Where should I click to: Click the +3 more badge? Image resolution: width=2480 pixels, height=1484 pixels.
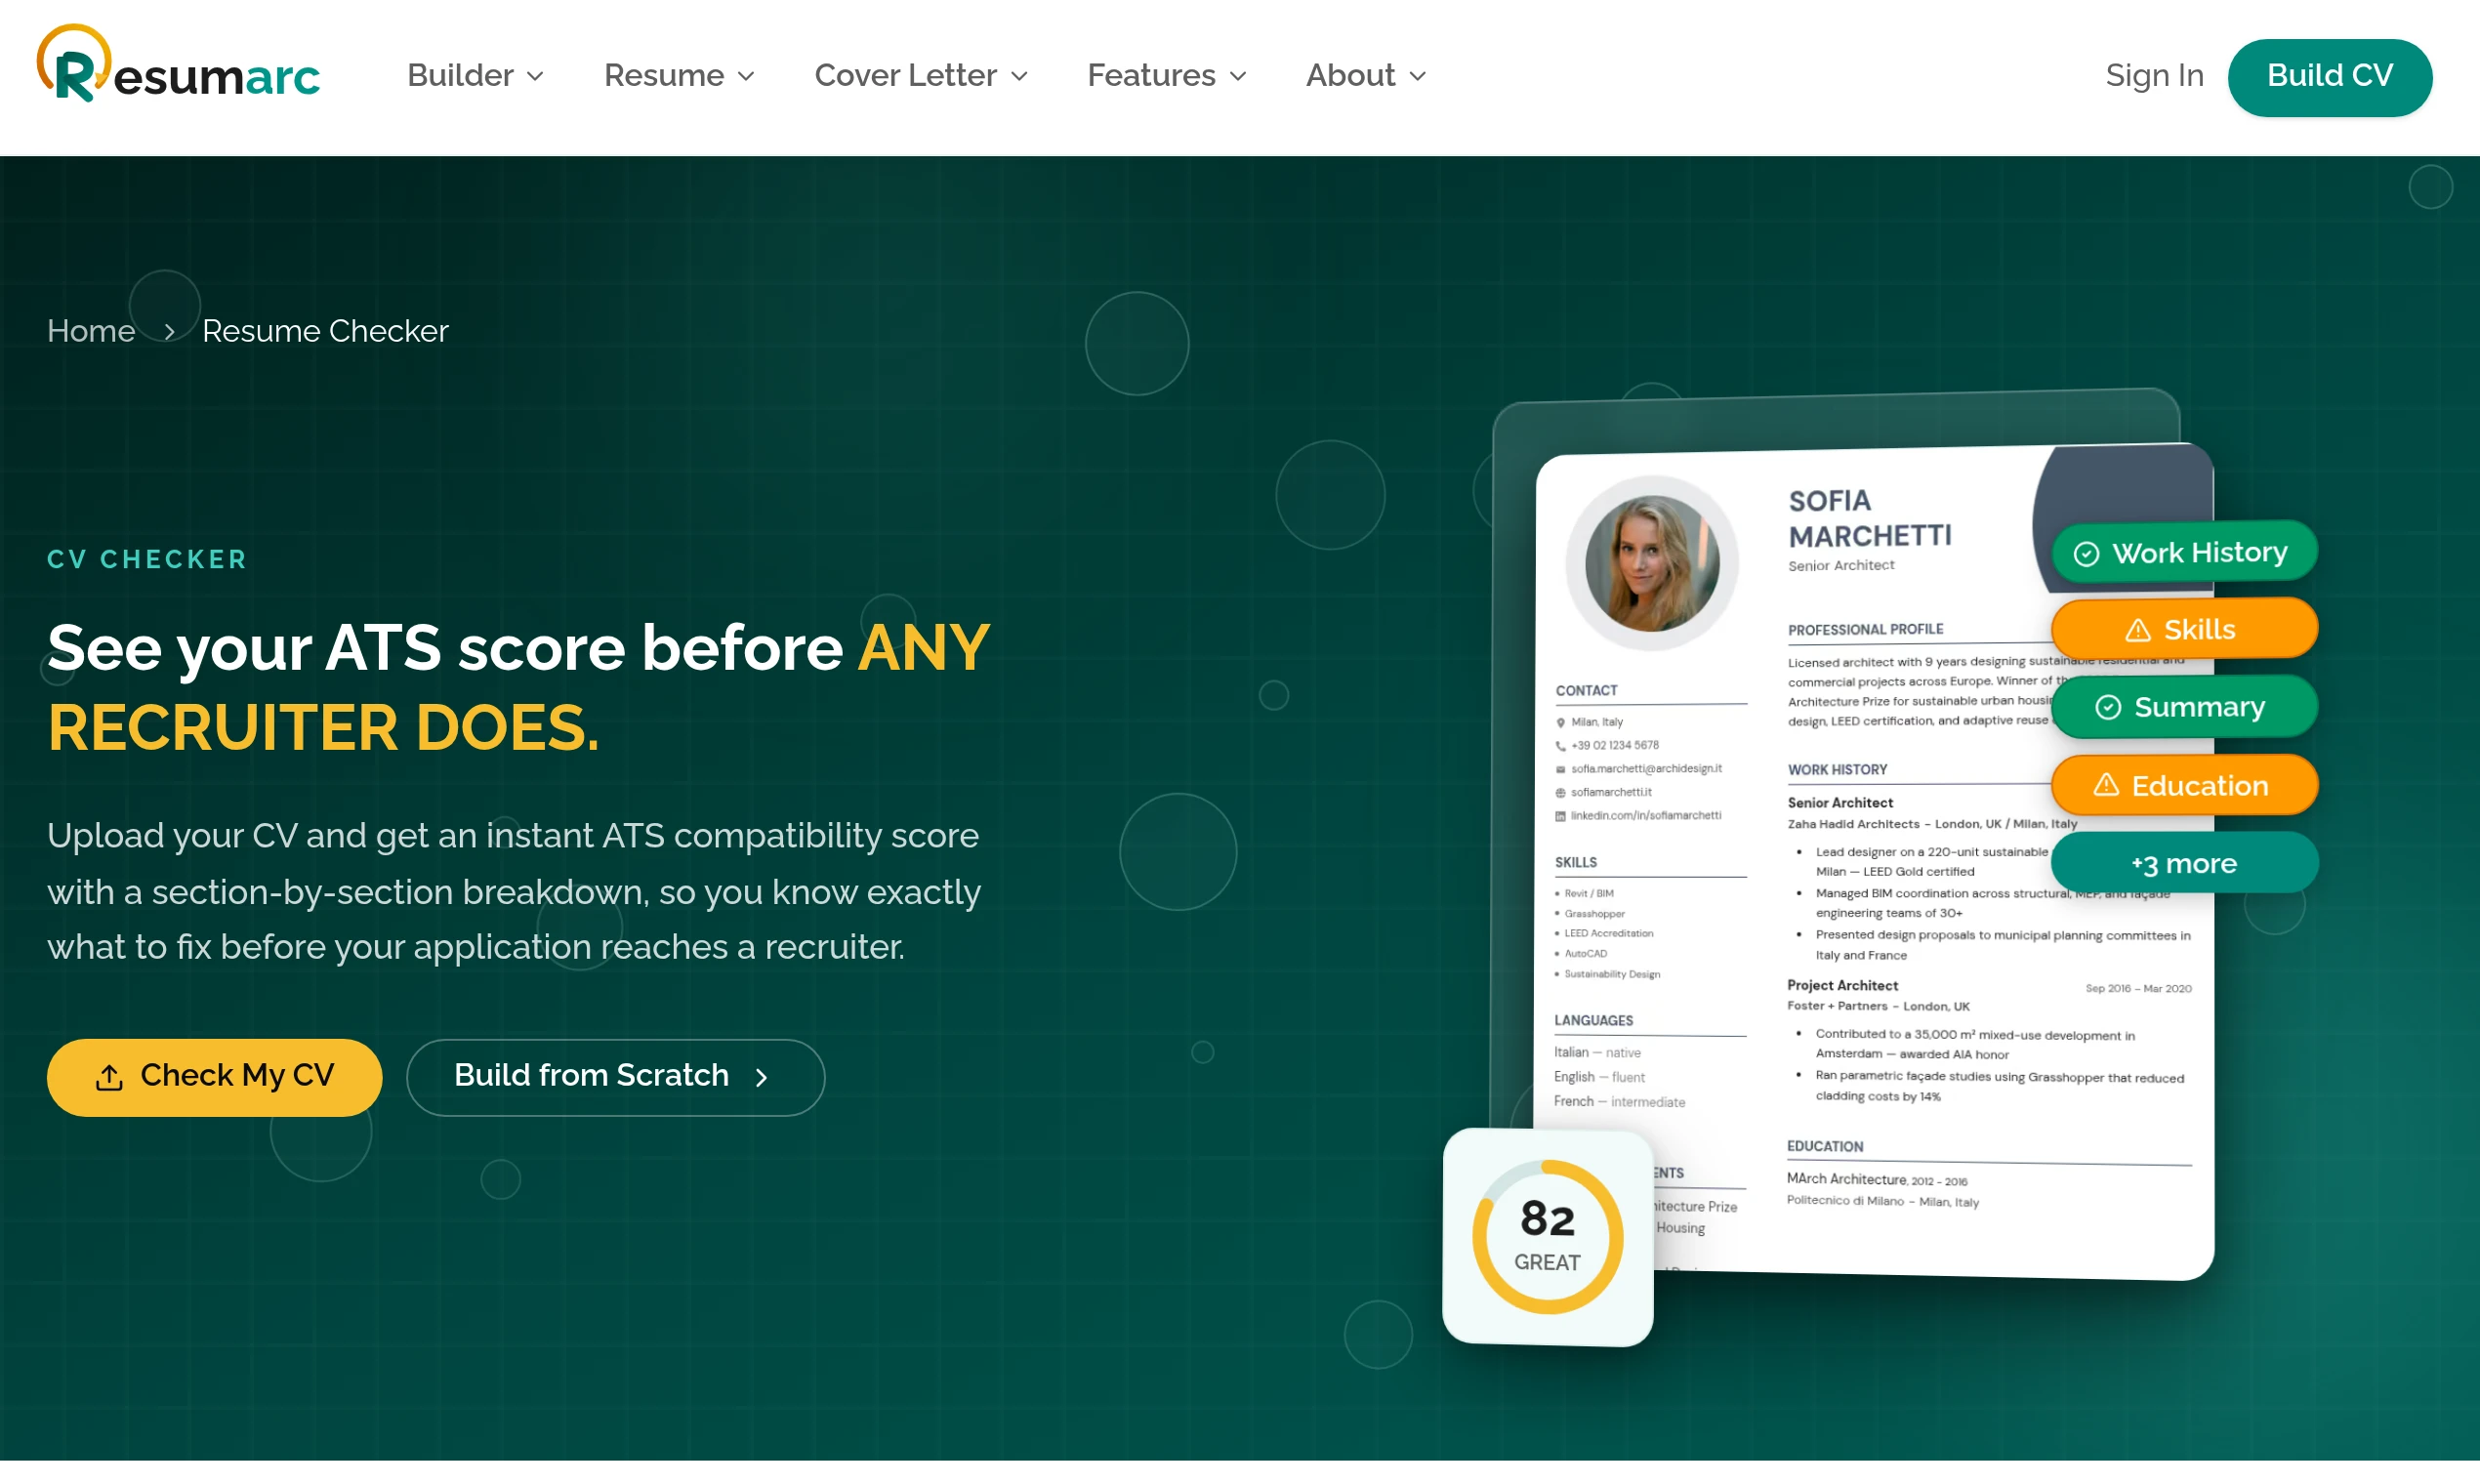tap(2184, 864)
